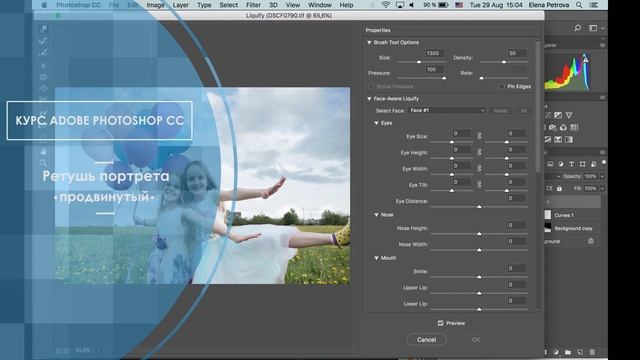This screenshot has width=640, height=360.
Task: Click the OK button
Action: point(476,340)
